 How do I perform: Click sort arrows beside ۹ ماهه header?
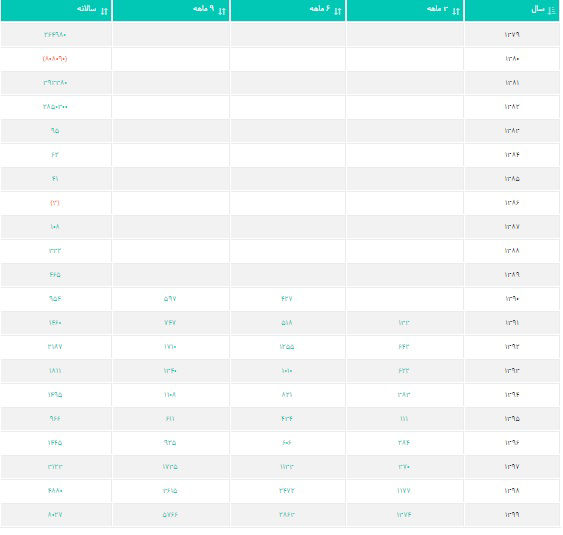pyautogui.click(x=222, y=11)
